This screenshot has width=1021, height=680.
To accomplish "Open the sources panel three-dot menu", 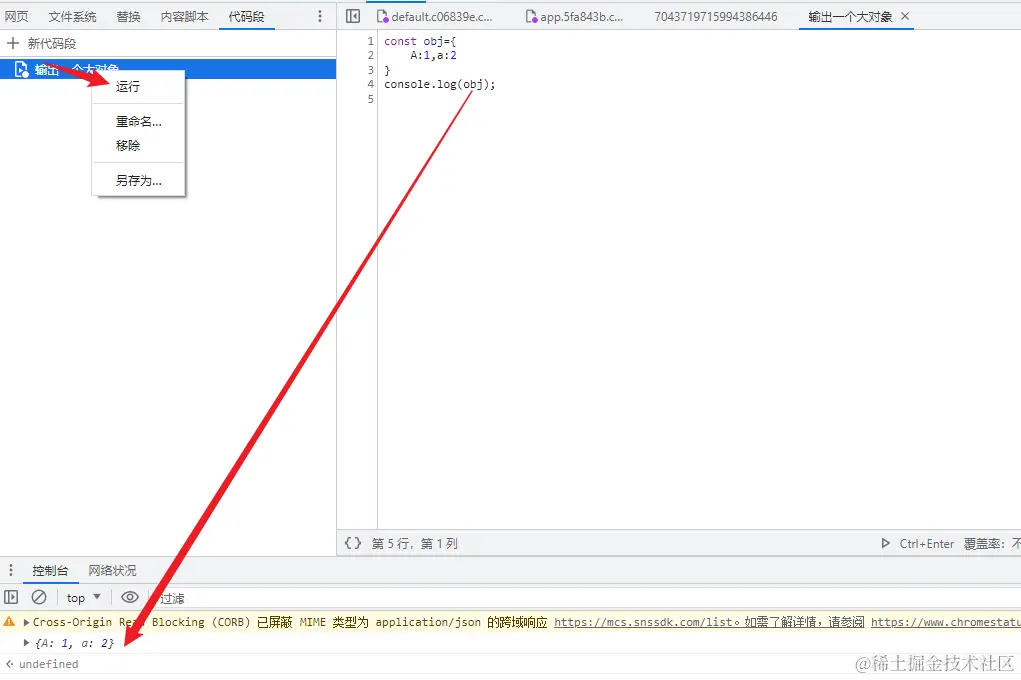I will 320,16.
